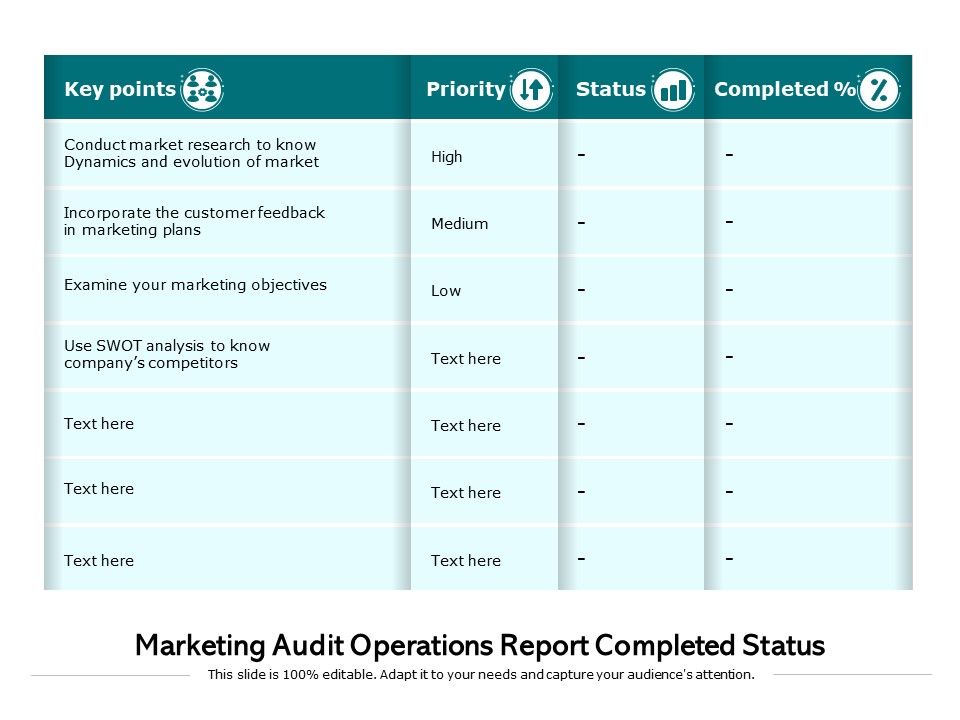Click the subtitle 'This slide is 100% editable'
Screen dimensions: 960x720
pos(481,675)
